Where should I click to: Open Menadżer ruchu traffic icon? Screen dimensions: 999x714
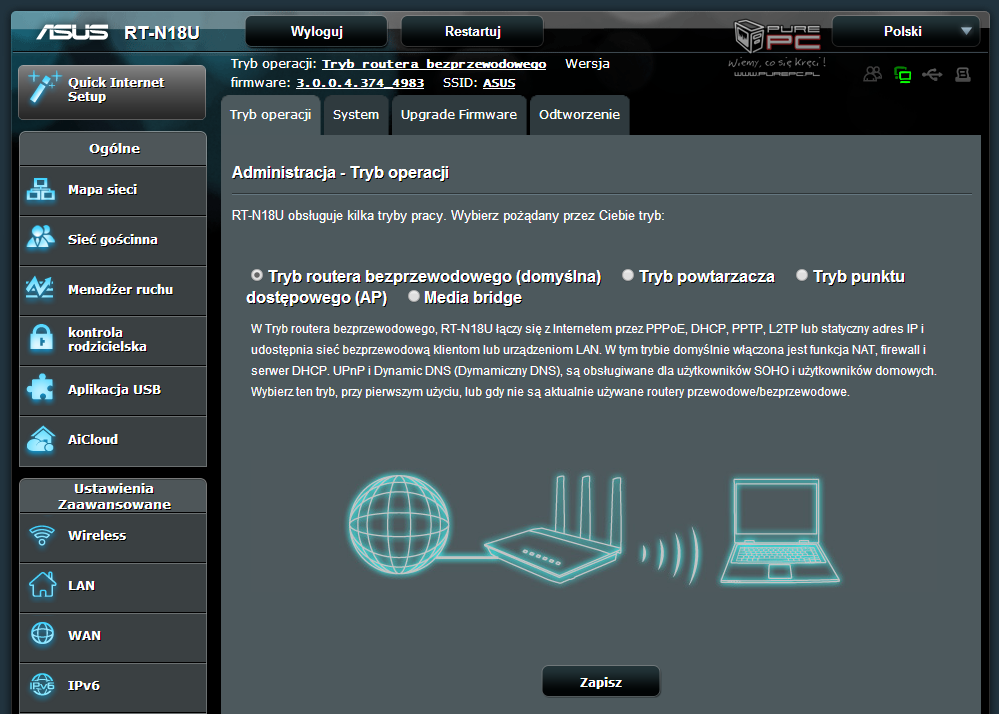point(40,288)
